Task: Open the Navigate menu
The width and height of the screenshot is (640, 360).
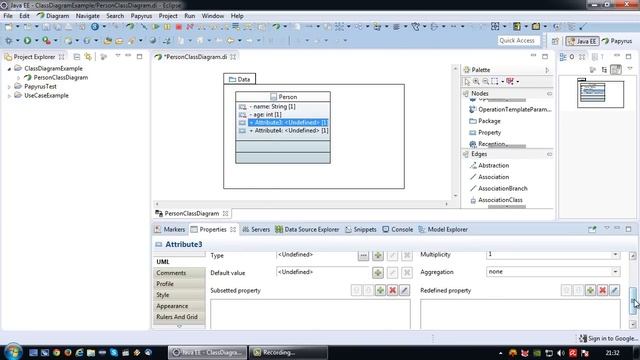Action: pos(88,16)
